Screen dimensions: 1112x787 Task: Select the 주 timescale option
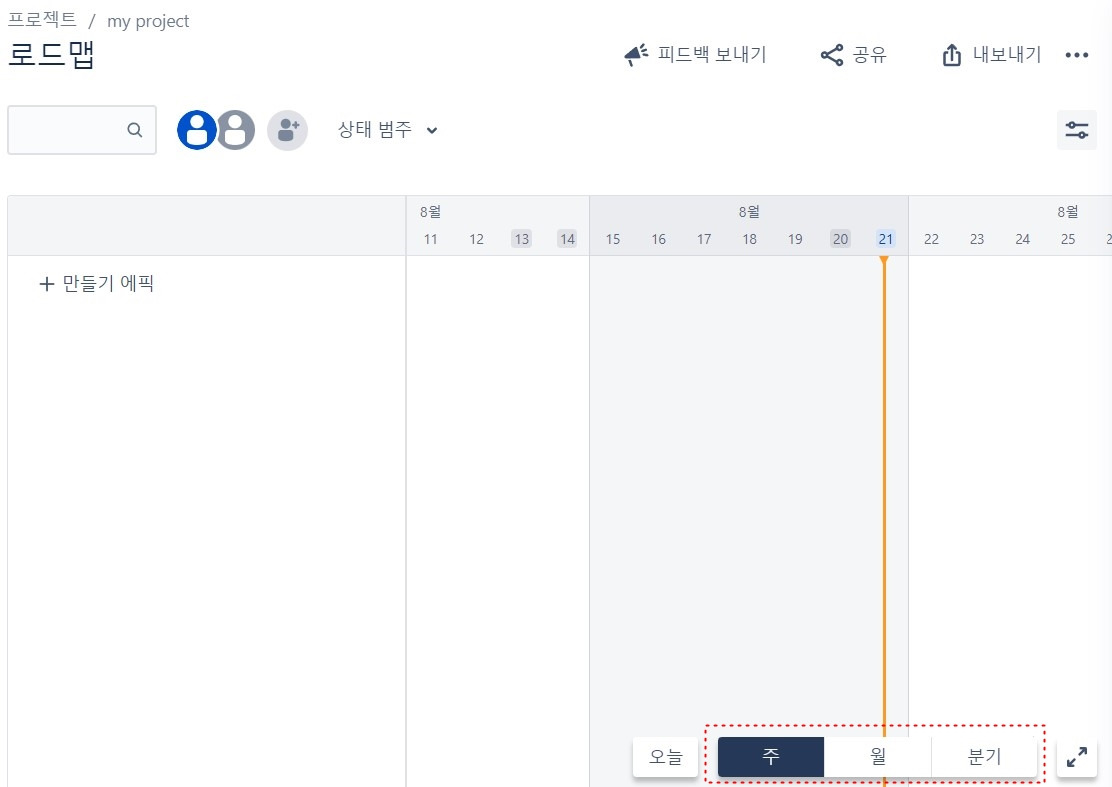point(770,757)
